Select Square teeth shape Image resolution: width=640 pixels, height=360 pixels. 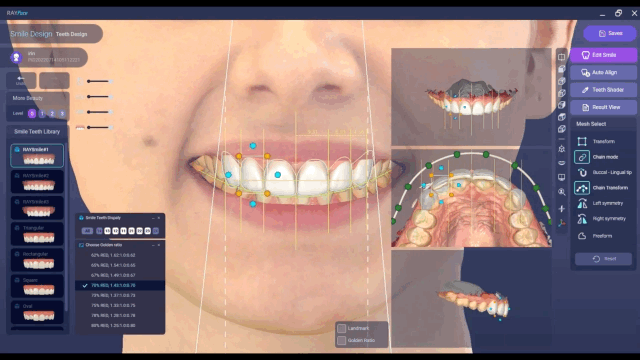37,286
